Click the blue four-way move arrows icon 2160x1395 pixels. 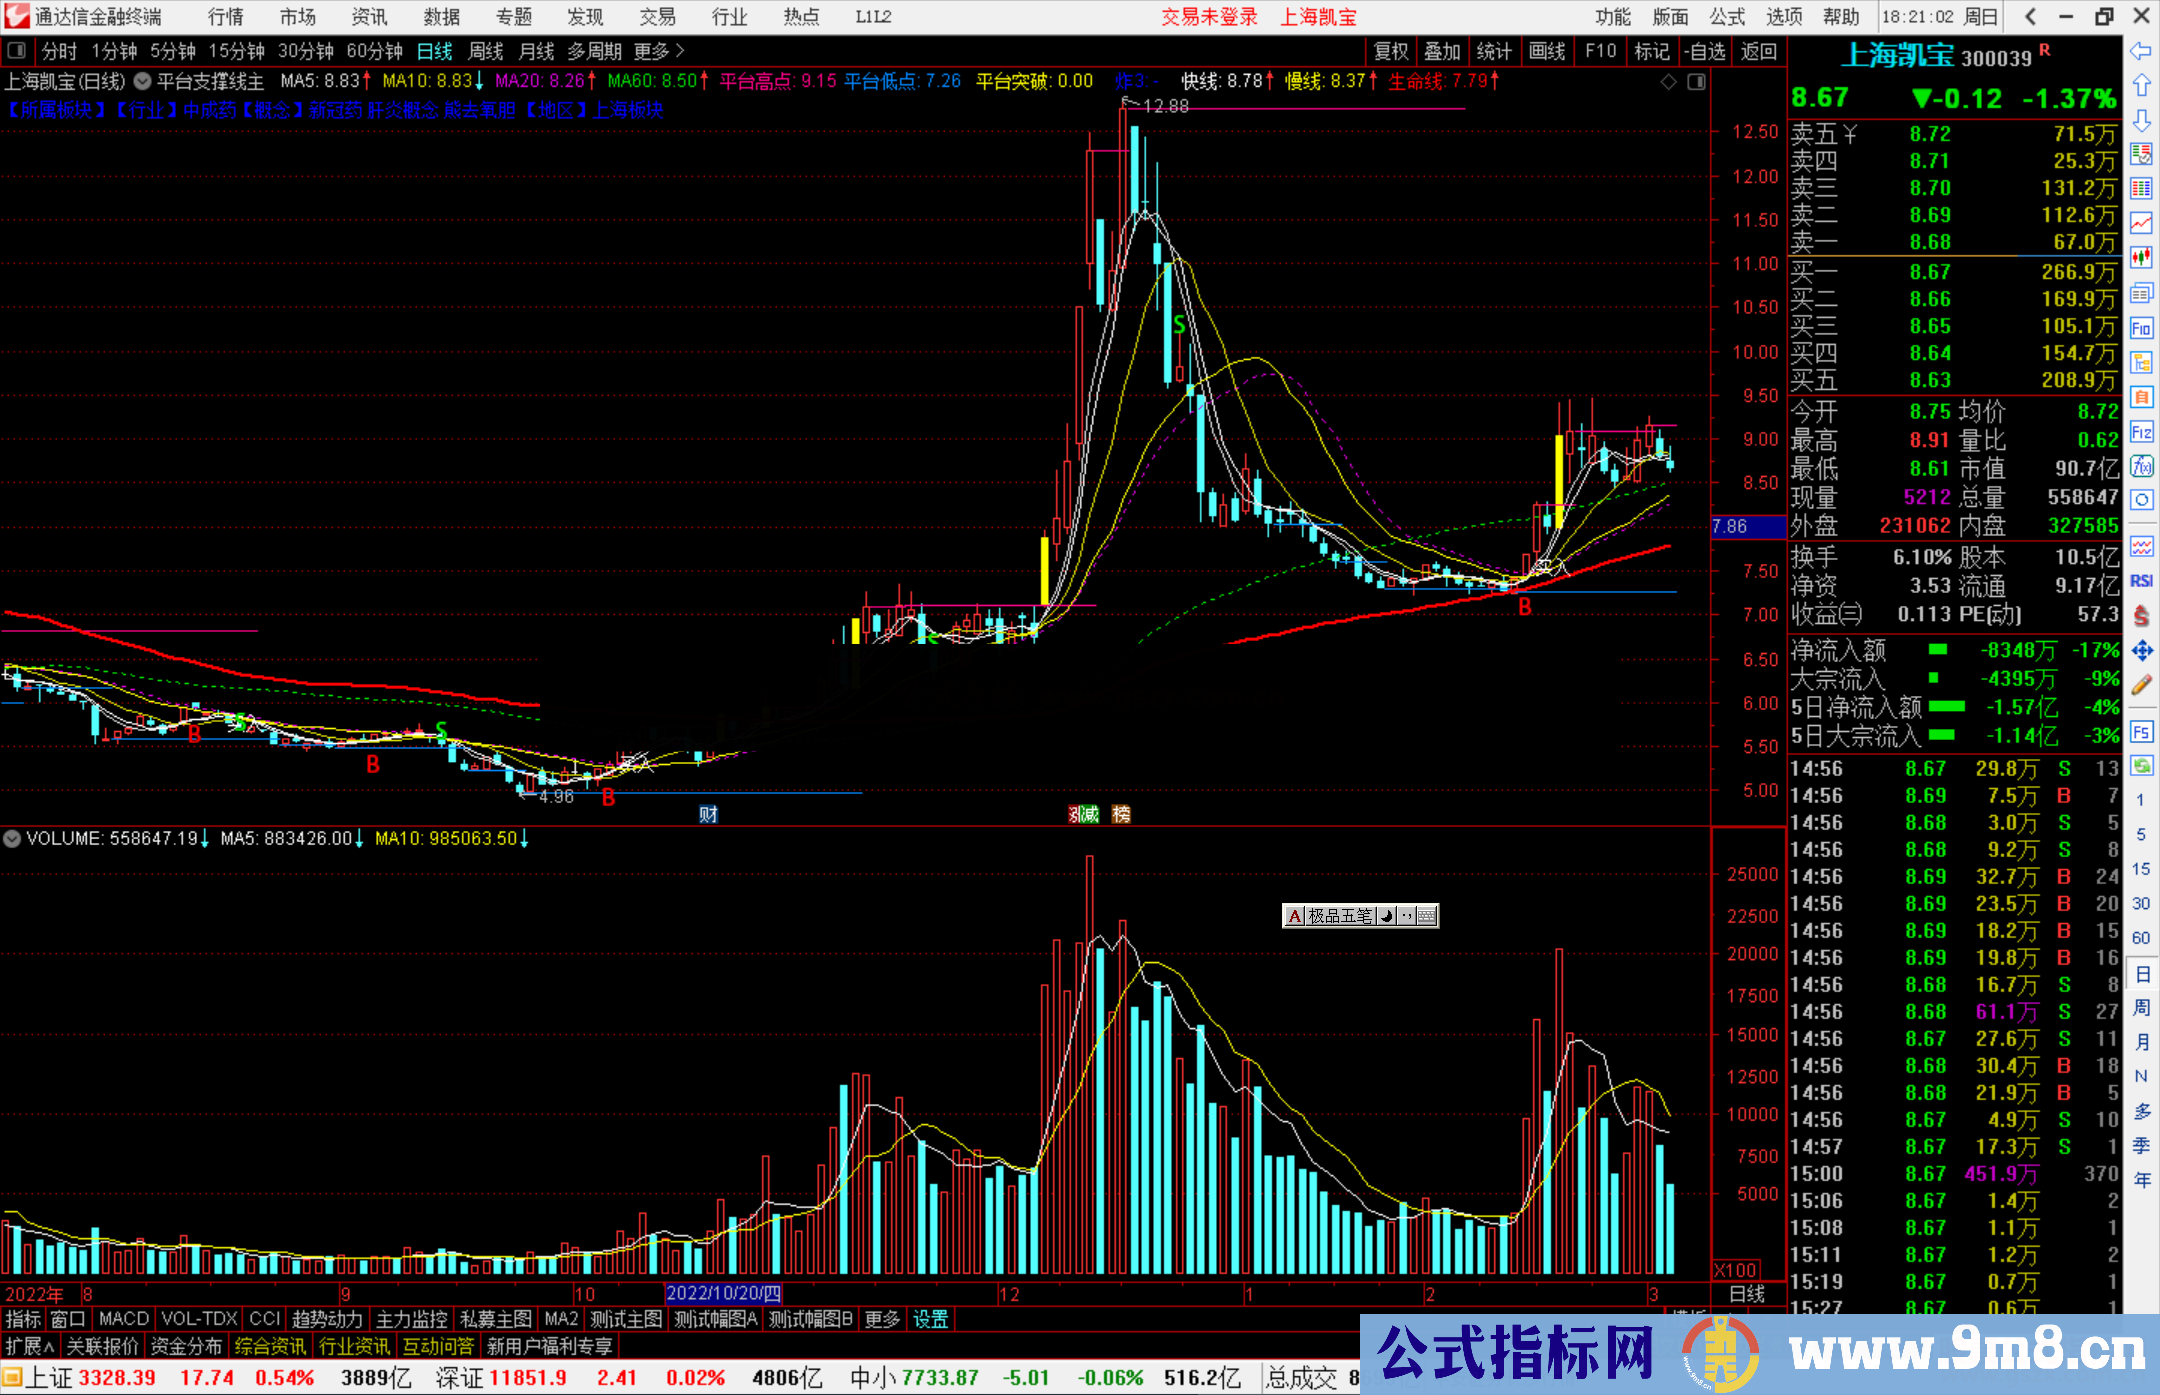2141,651
